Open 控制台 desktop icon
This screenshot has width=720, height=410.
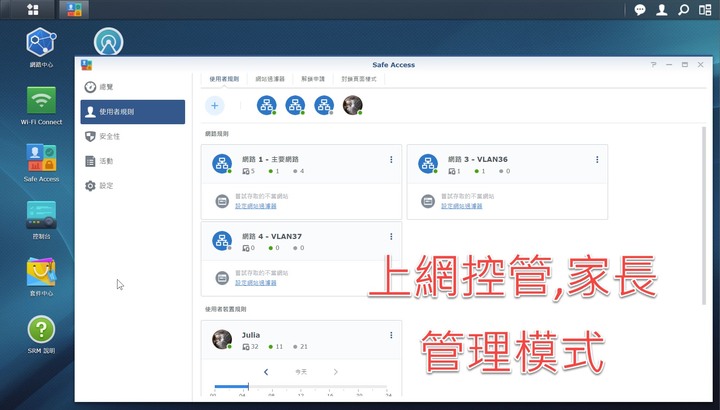click(x=41, y=220)
